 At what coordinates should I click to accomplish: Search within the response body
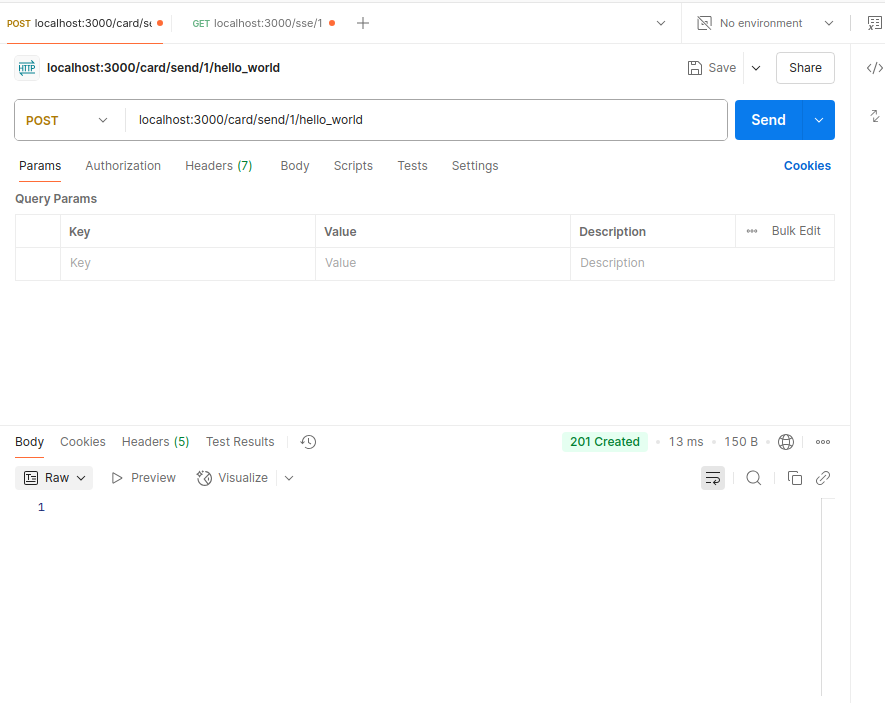(x=753, y=478)
